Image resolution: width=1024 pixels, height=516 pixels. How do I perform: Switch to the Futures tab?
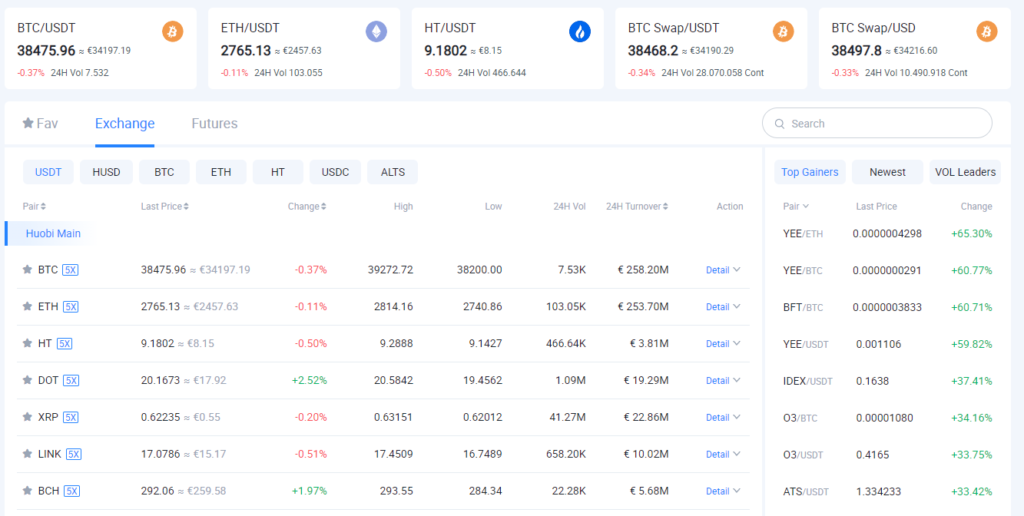(x=214, y=123)
